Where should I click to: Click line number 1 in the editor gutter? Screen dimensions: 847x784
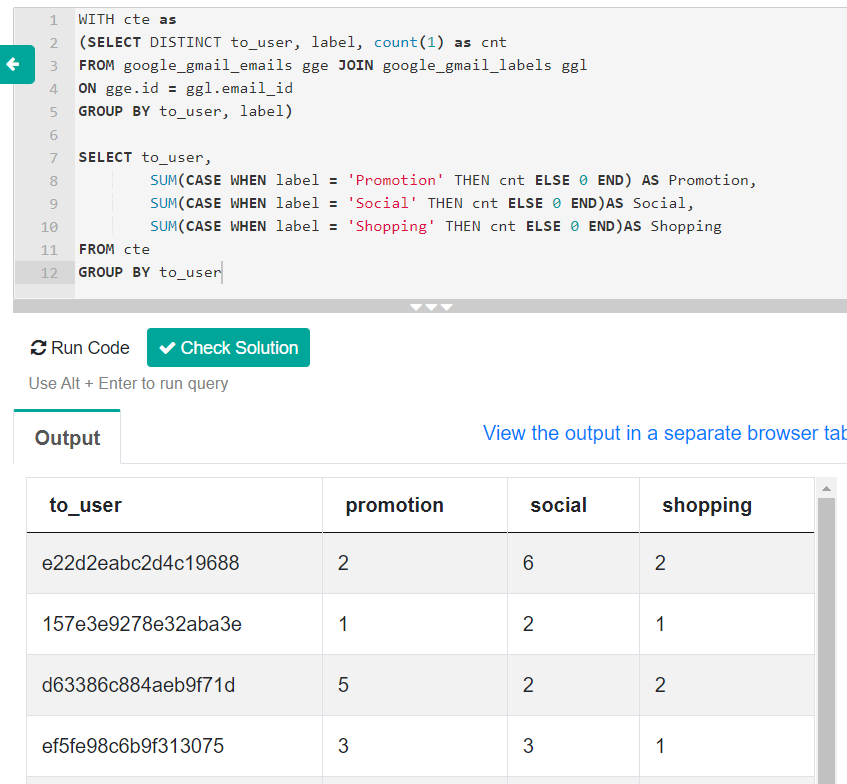(53, 20)
